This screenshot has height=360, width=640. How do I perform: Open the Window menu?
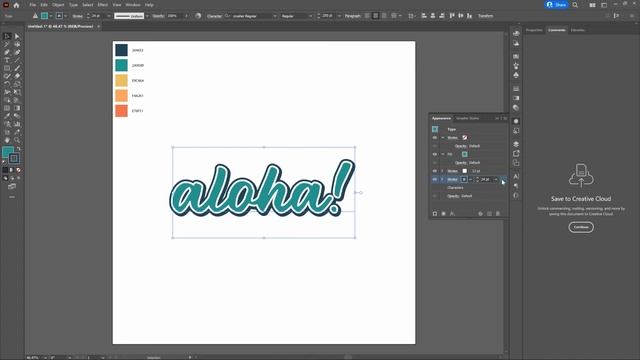click(133, 5)
